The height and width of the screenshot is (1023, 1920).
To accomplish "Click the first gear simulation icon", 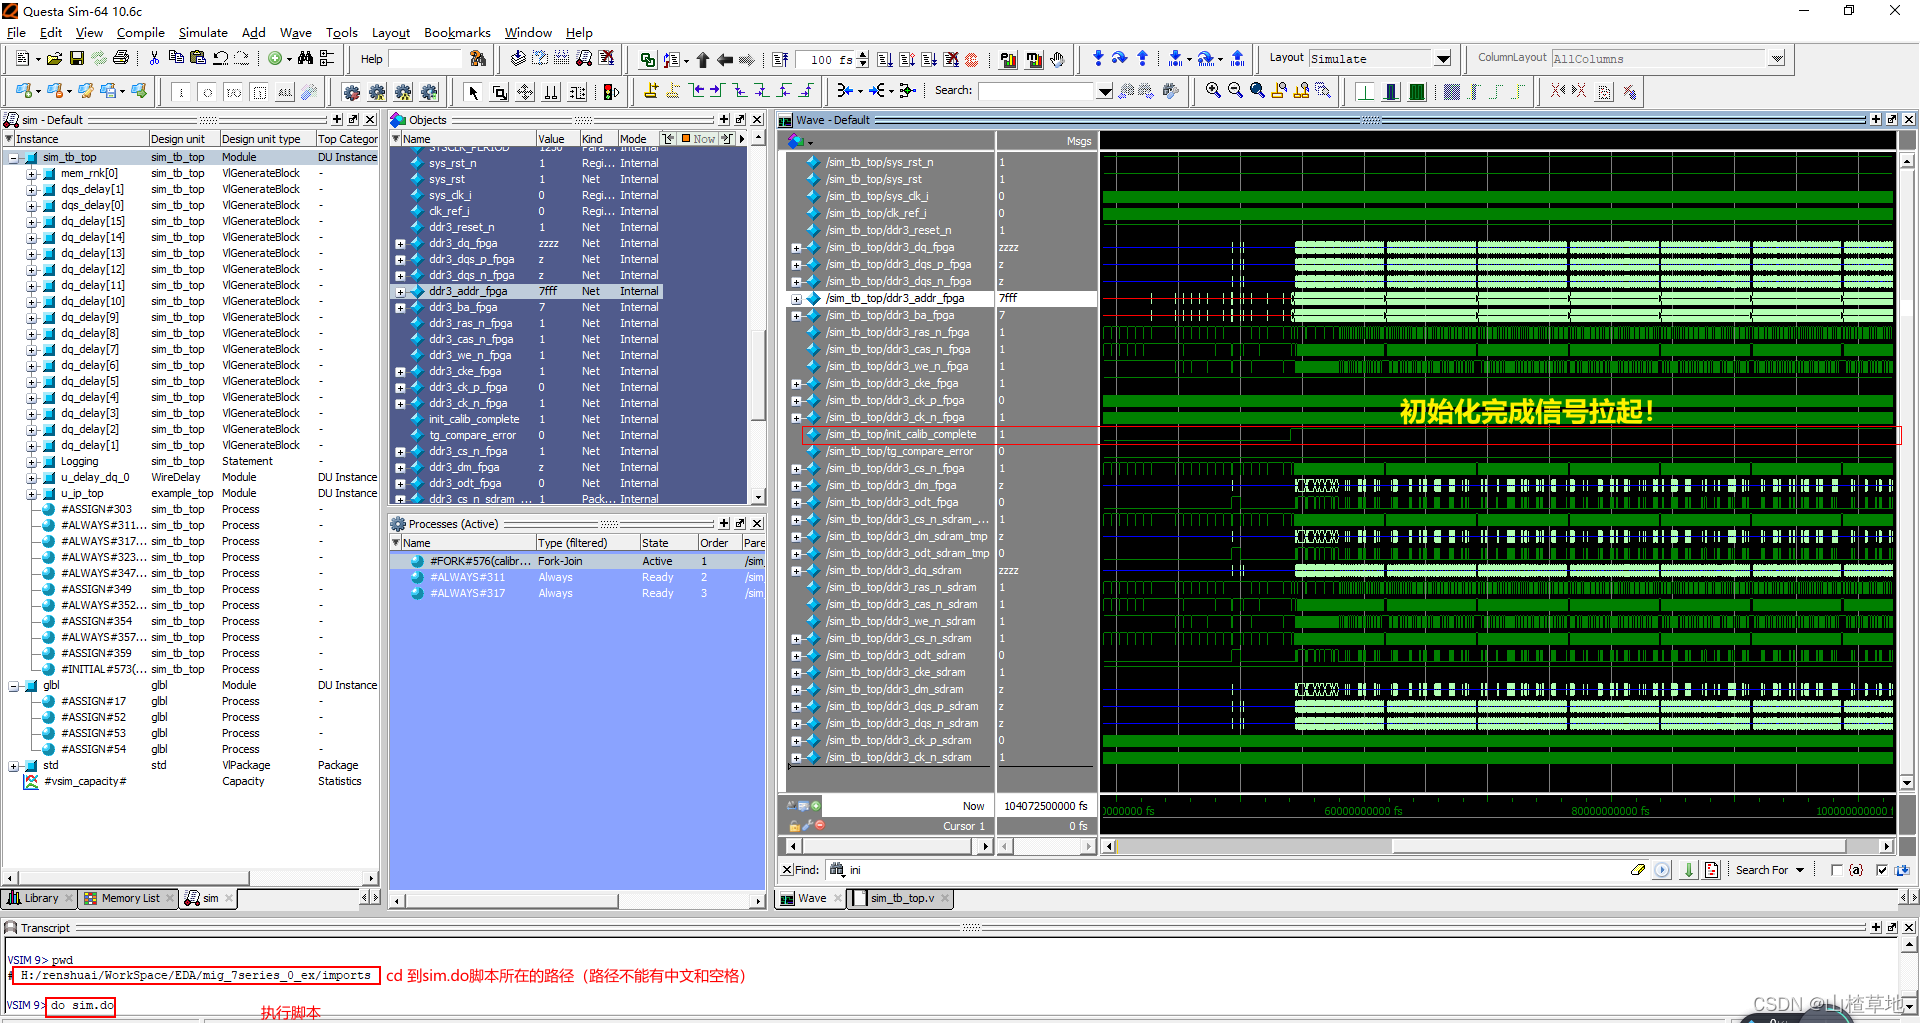I will (x=351, y=92).
